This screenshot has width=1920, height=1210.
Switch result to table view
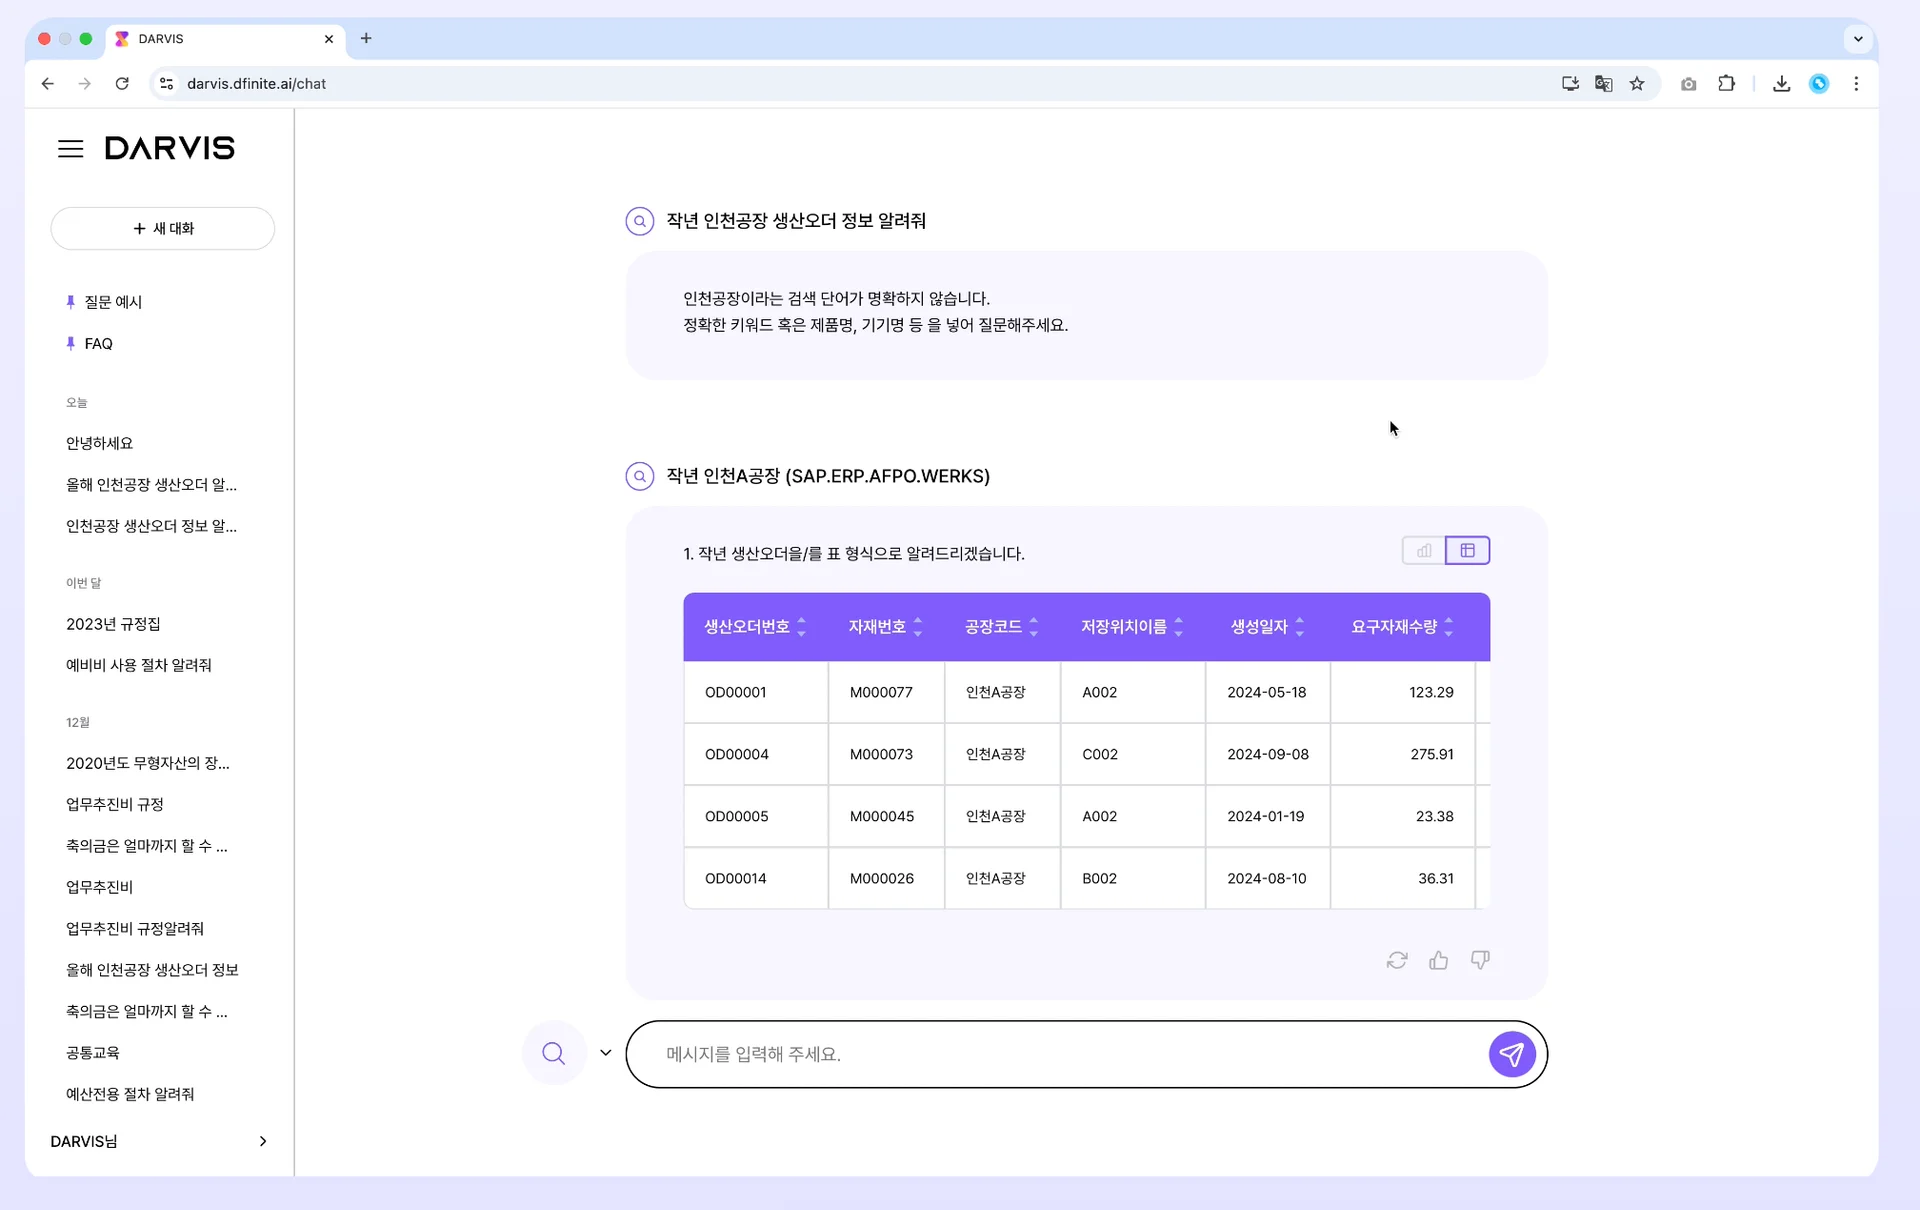coord(1467,551)
